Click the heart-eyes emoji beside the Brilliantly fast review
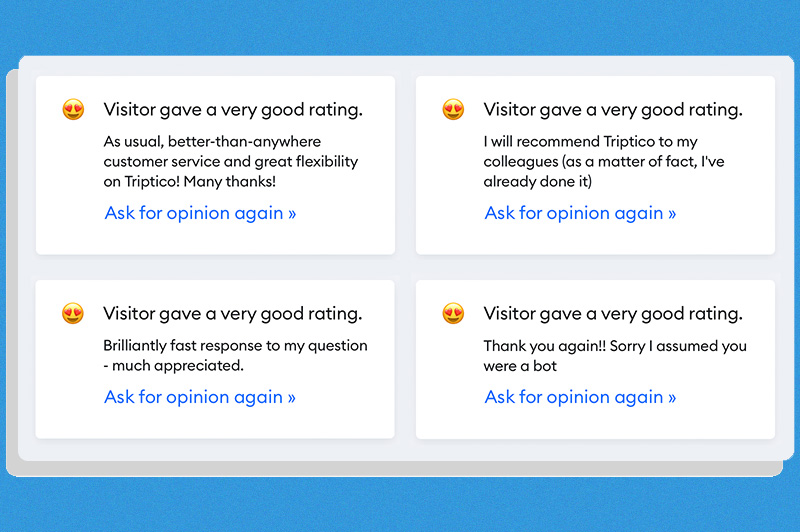 pos(73,314)
